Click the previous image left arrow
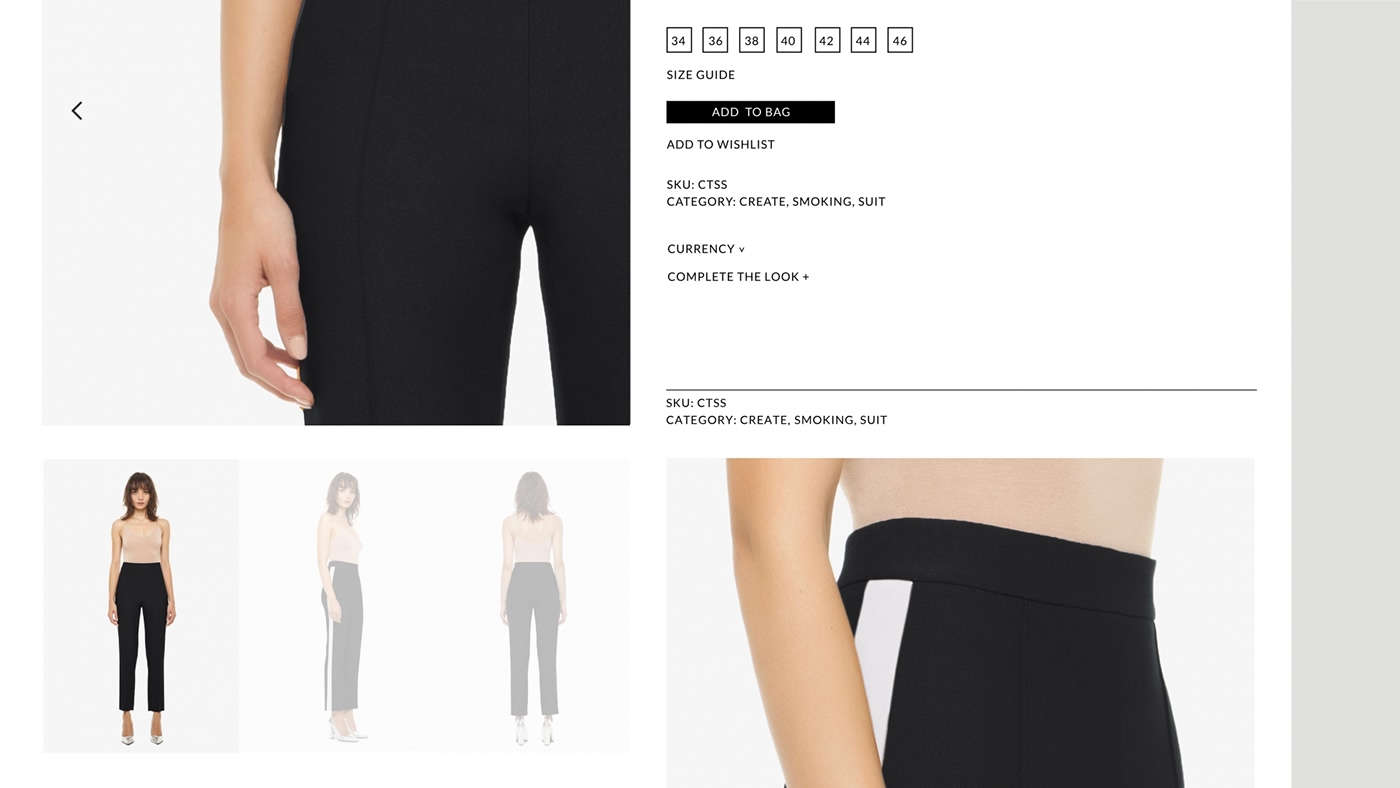Screen dimensions: 1400x788 click(77, 111)
